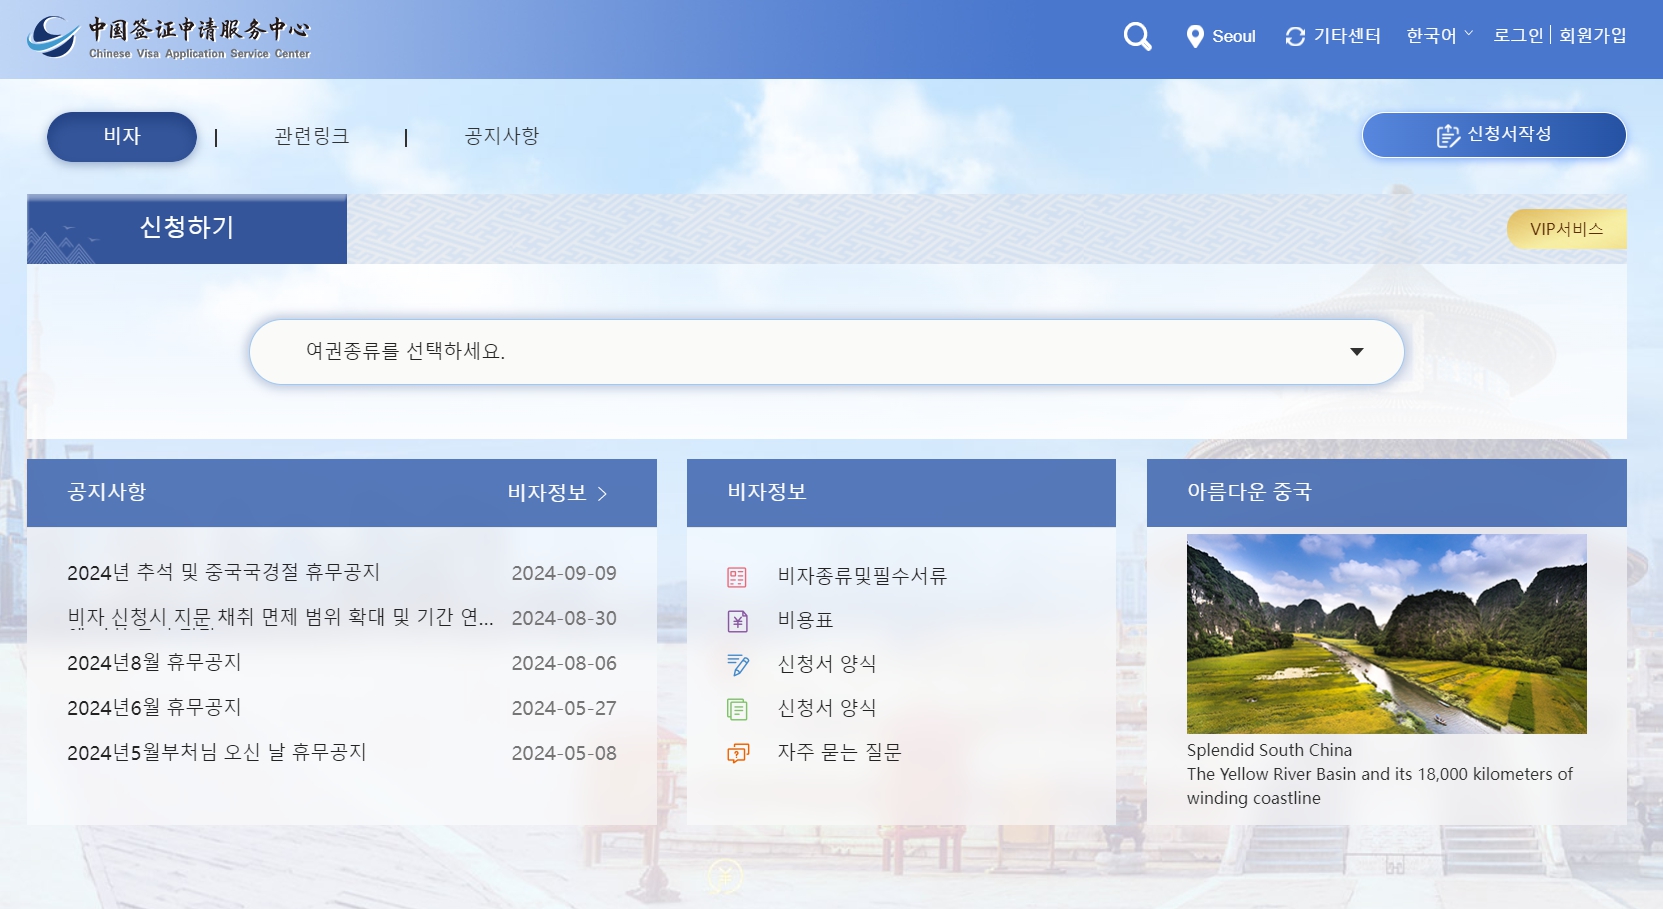
Task: Select the 비자 tab
Action: tap(121, 136)
